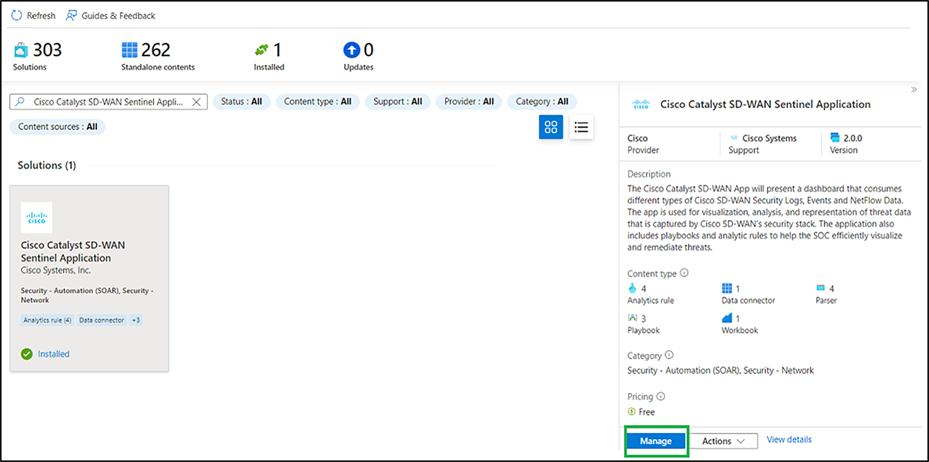This screenshot has height=462, width=929.
Task: Click the Playbook icon
Action: tap(632, 318)
